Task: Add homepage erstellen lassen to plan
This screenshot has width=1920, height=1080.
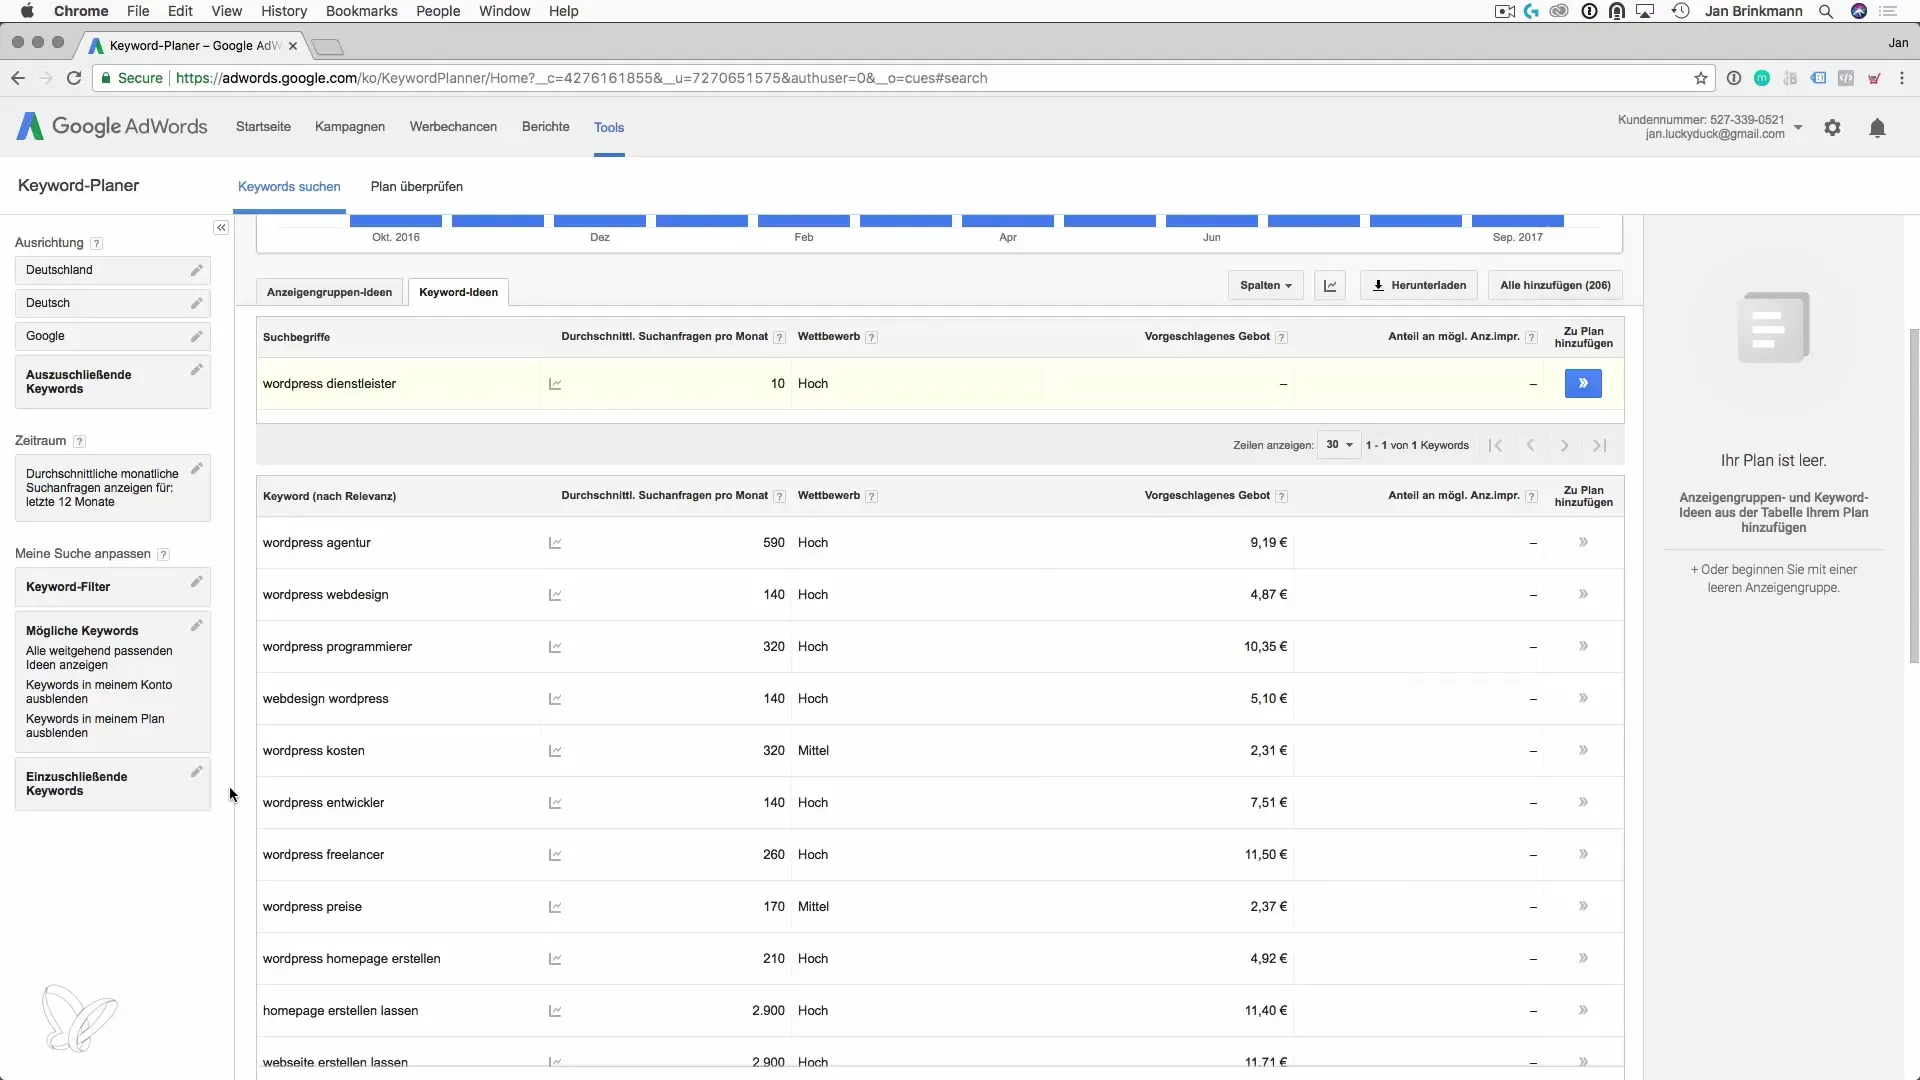Action: [x=1583, y=1010]
